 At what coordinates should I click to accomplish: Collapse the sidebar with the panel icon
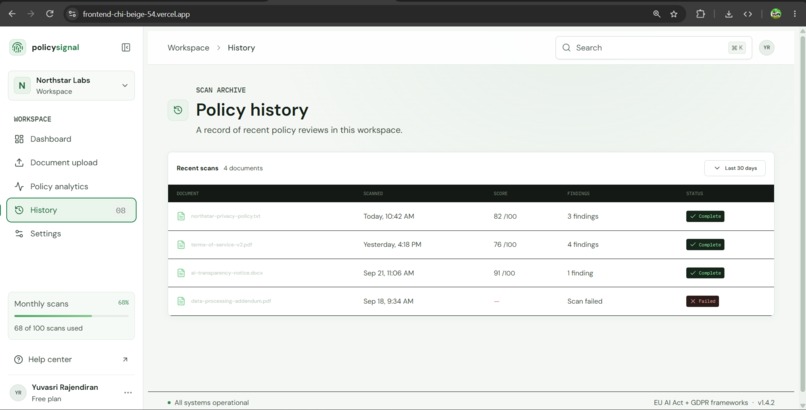(126, 47)
